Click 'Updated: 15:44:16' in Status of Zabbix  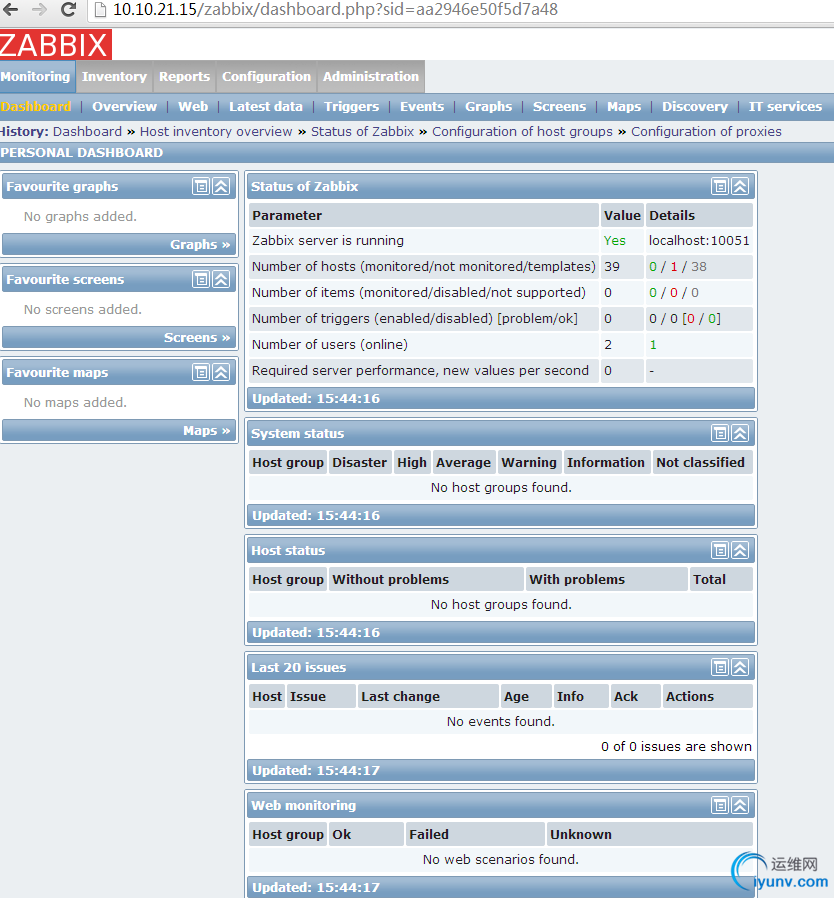point(316,399)
